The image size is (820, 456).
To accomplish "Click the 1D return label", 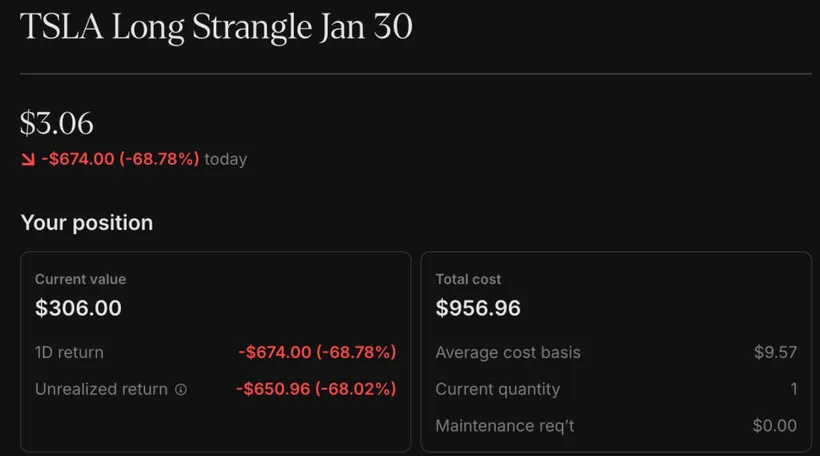I will click(x=69, y=352).
